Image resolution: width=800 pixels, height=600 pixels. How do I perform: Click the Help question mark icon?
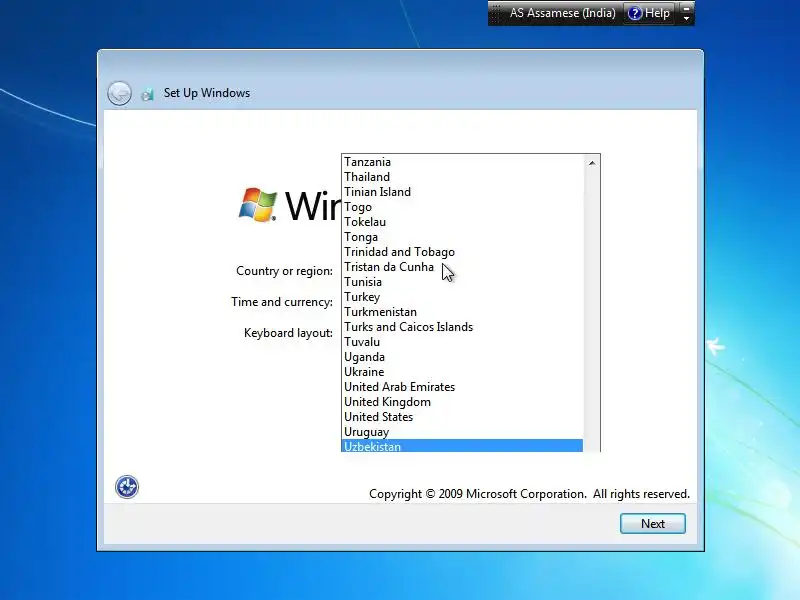pyautogui.click(x=634, y=13)
